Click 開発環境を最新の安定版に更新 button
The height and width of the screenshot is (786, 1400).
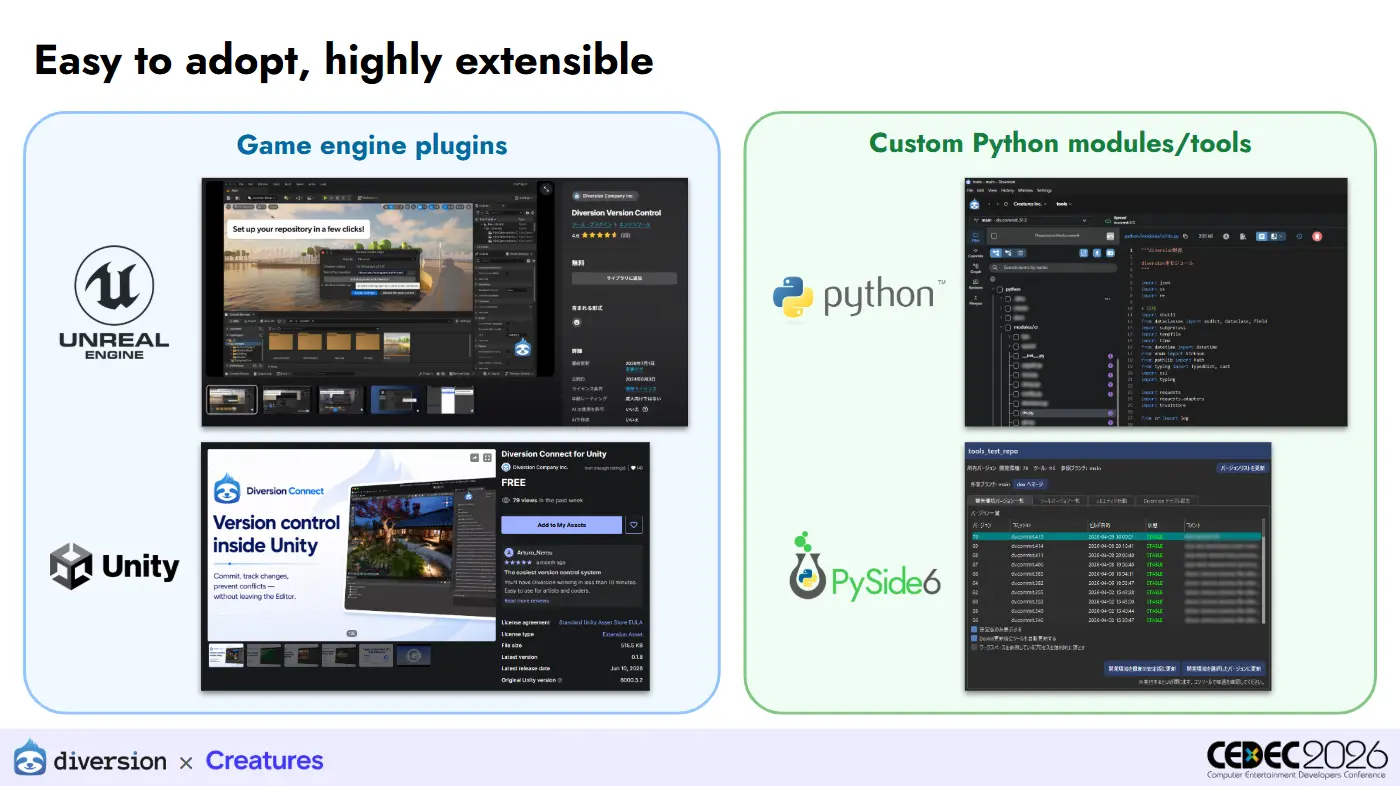coord(1142,669)
